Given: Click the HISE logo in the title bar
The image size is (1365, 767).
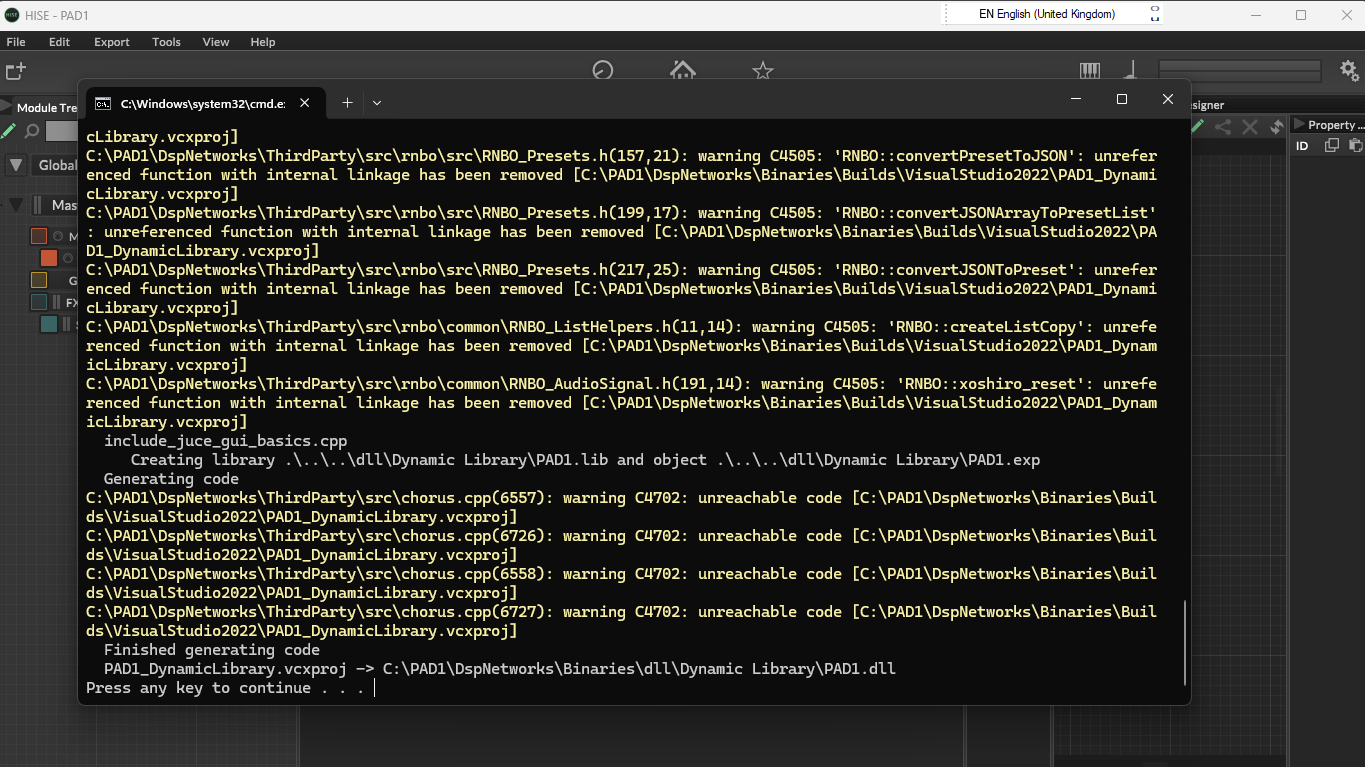Looking at the screenshot, I should click(x=12, y=15).
